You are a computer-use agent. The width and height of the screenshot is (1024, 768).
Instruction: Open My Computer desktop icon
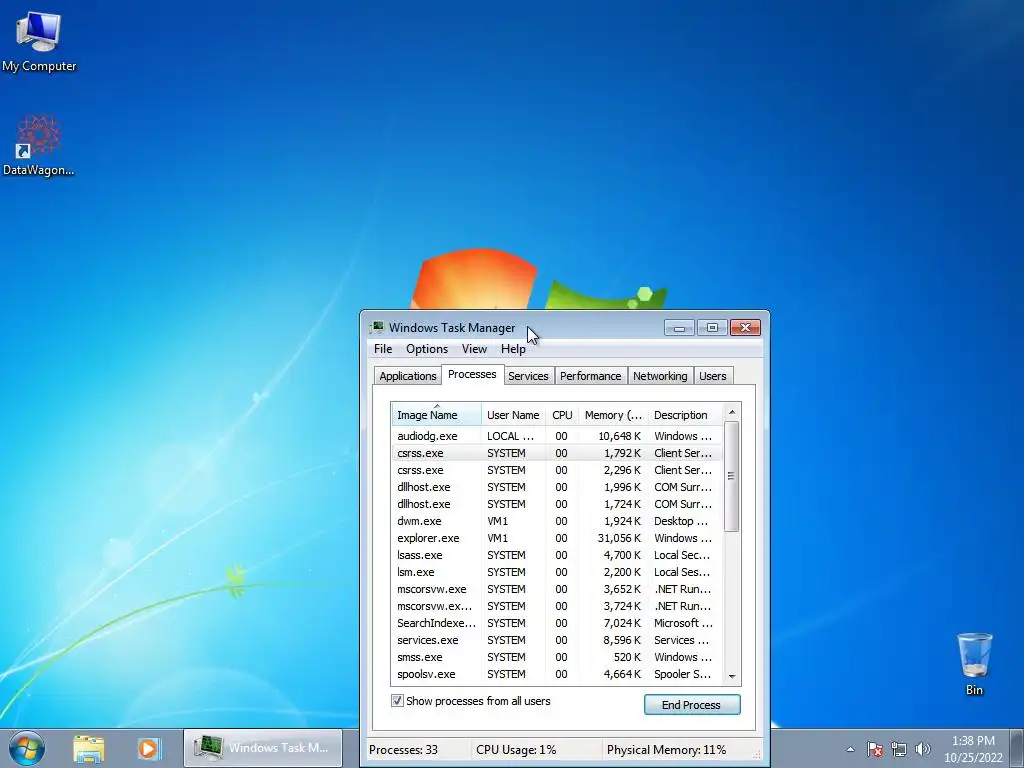tap(39, 41)
